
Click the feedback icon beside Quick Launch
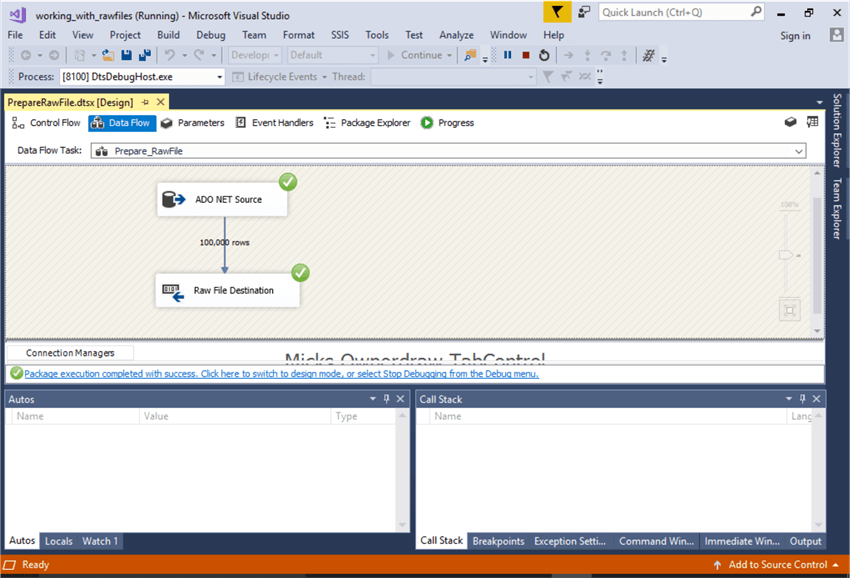[584, 12]
